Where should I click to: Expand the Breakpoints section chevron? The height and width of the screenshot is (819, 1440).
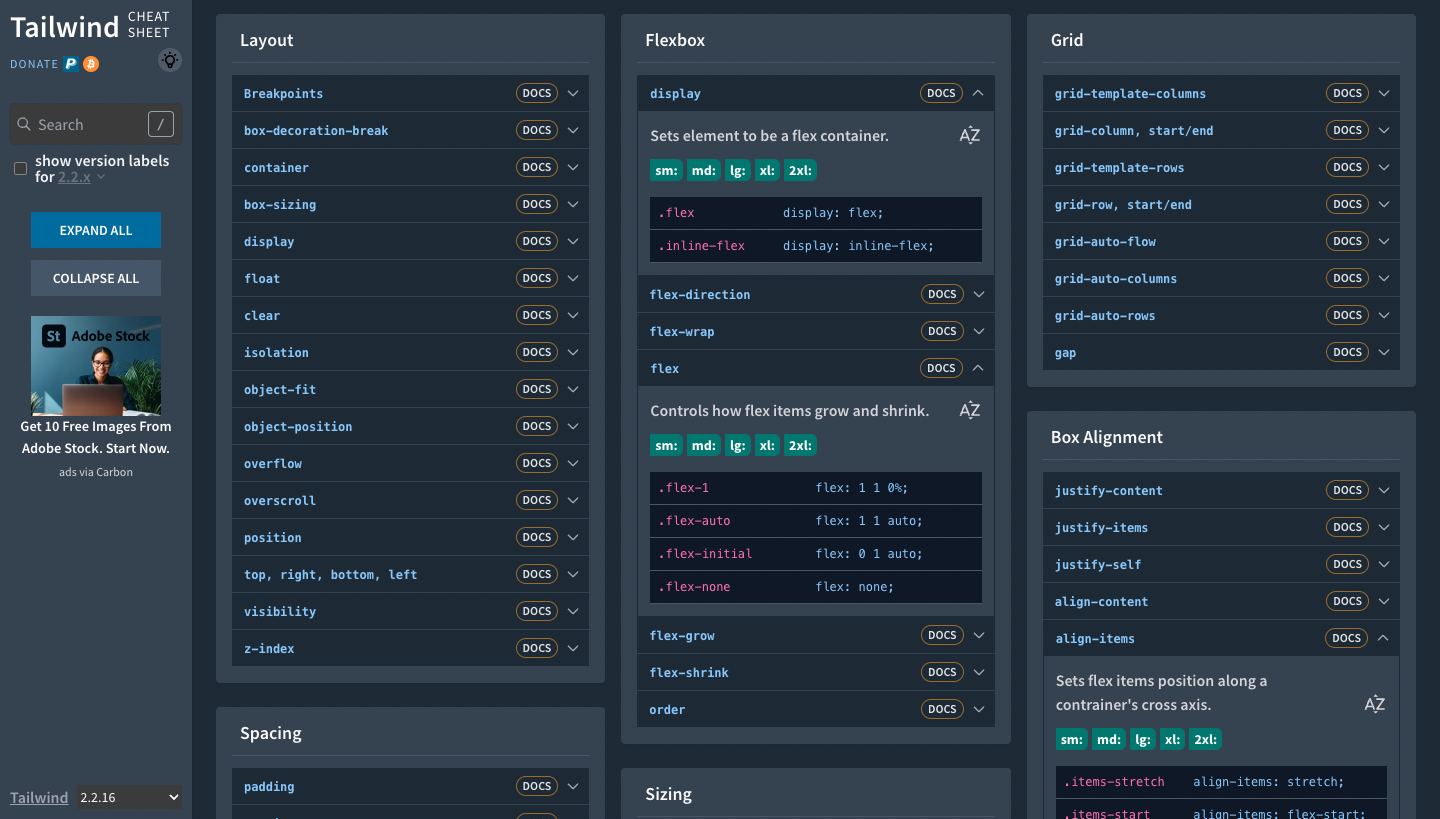click(x=573, y=94)
